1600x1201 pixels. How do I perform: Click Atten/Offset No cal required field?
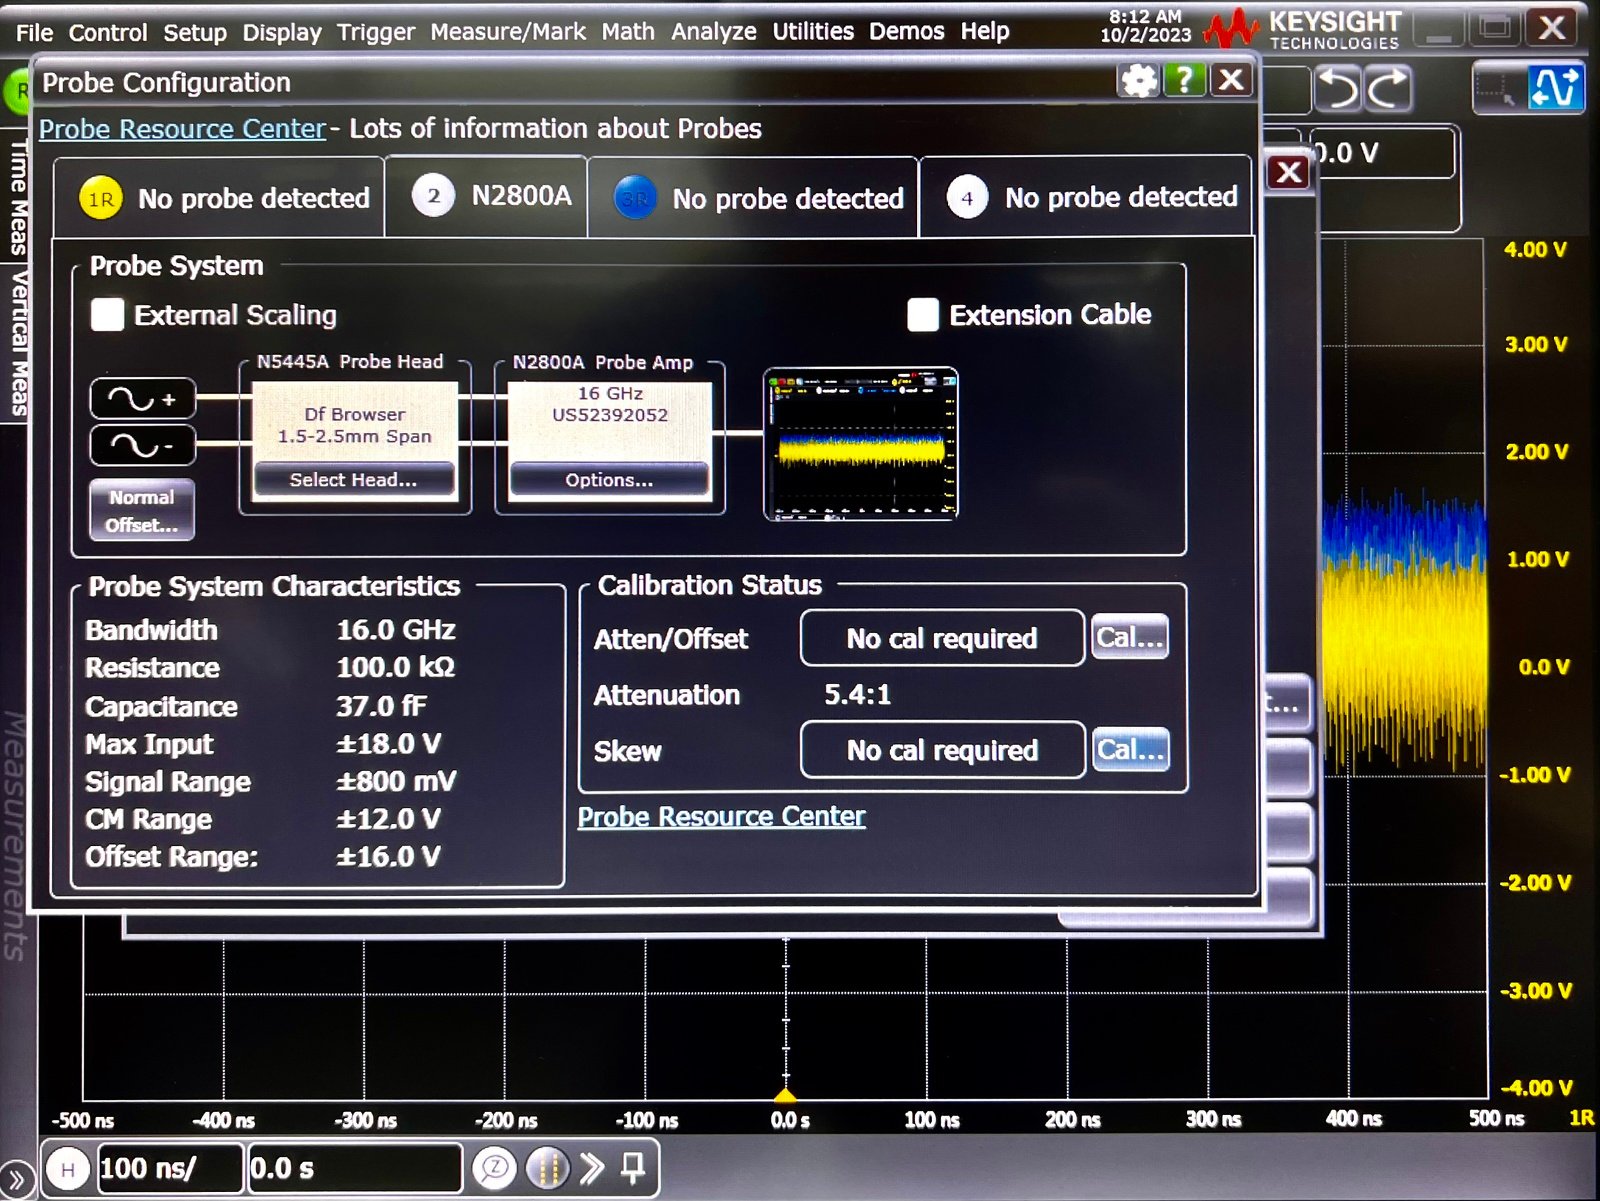[x=942, y=638]
